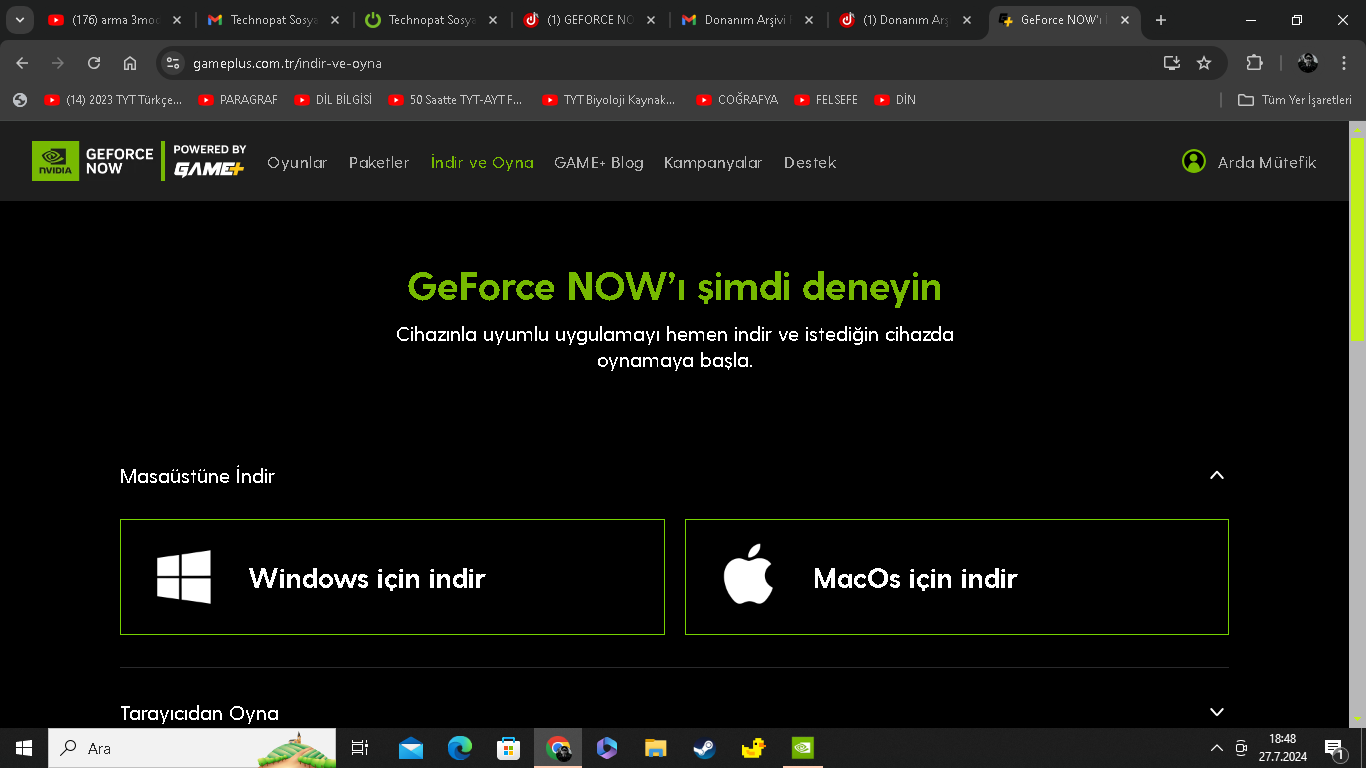
Task: Open the Tüm Yer İşaretleri bookmarks folder
Action: click(x=1295, y=100)
